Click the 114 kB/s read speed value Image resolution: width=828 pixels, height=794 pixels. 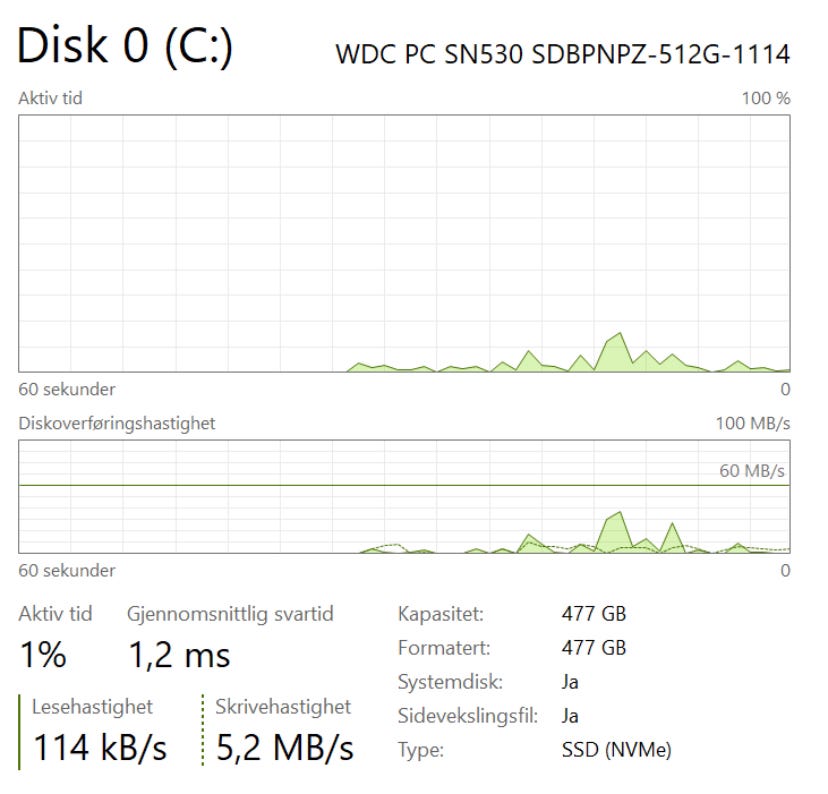point(100,747)
